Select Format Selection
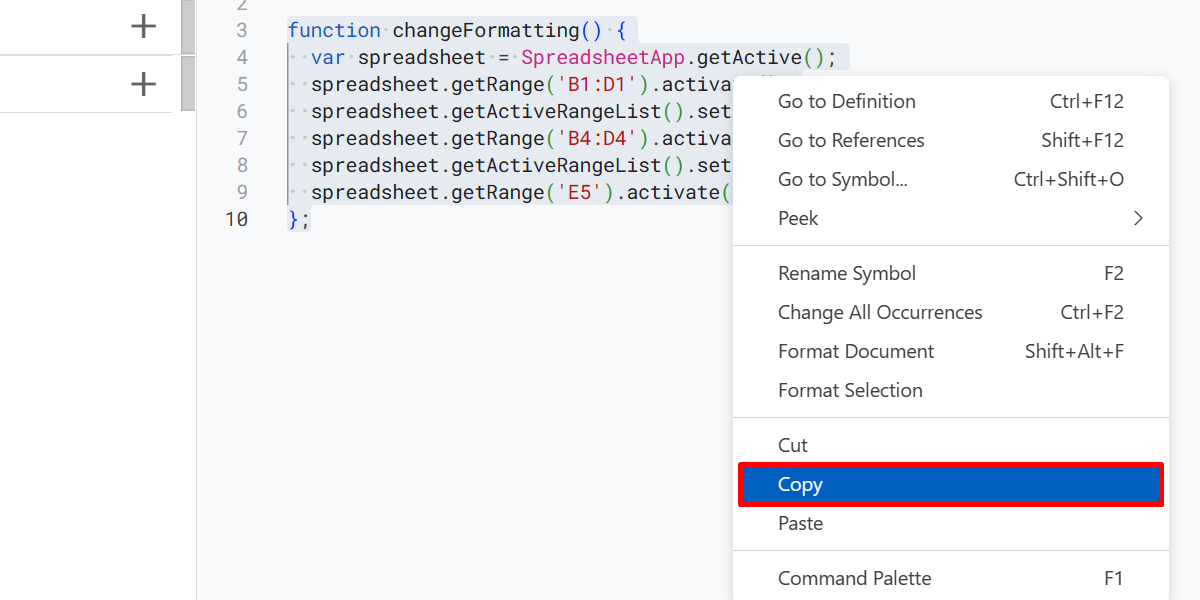 (850, 390)
